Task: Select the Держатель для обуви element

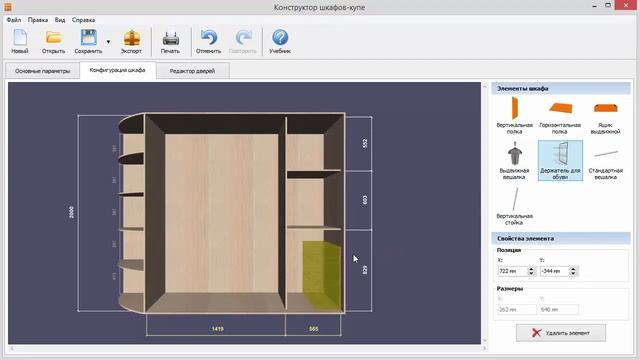Action: click(x=560, y=160)
